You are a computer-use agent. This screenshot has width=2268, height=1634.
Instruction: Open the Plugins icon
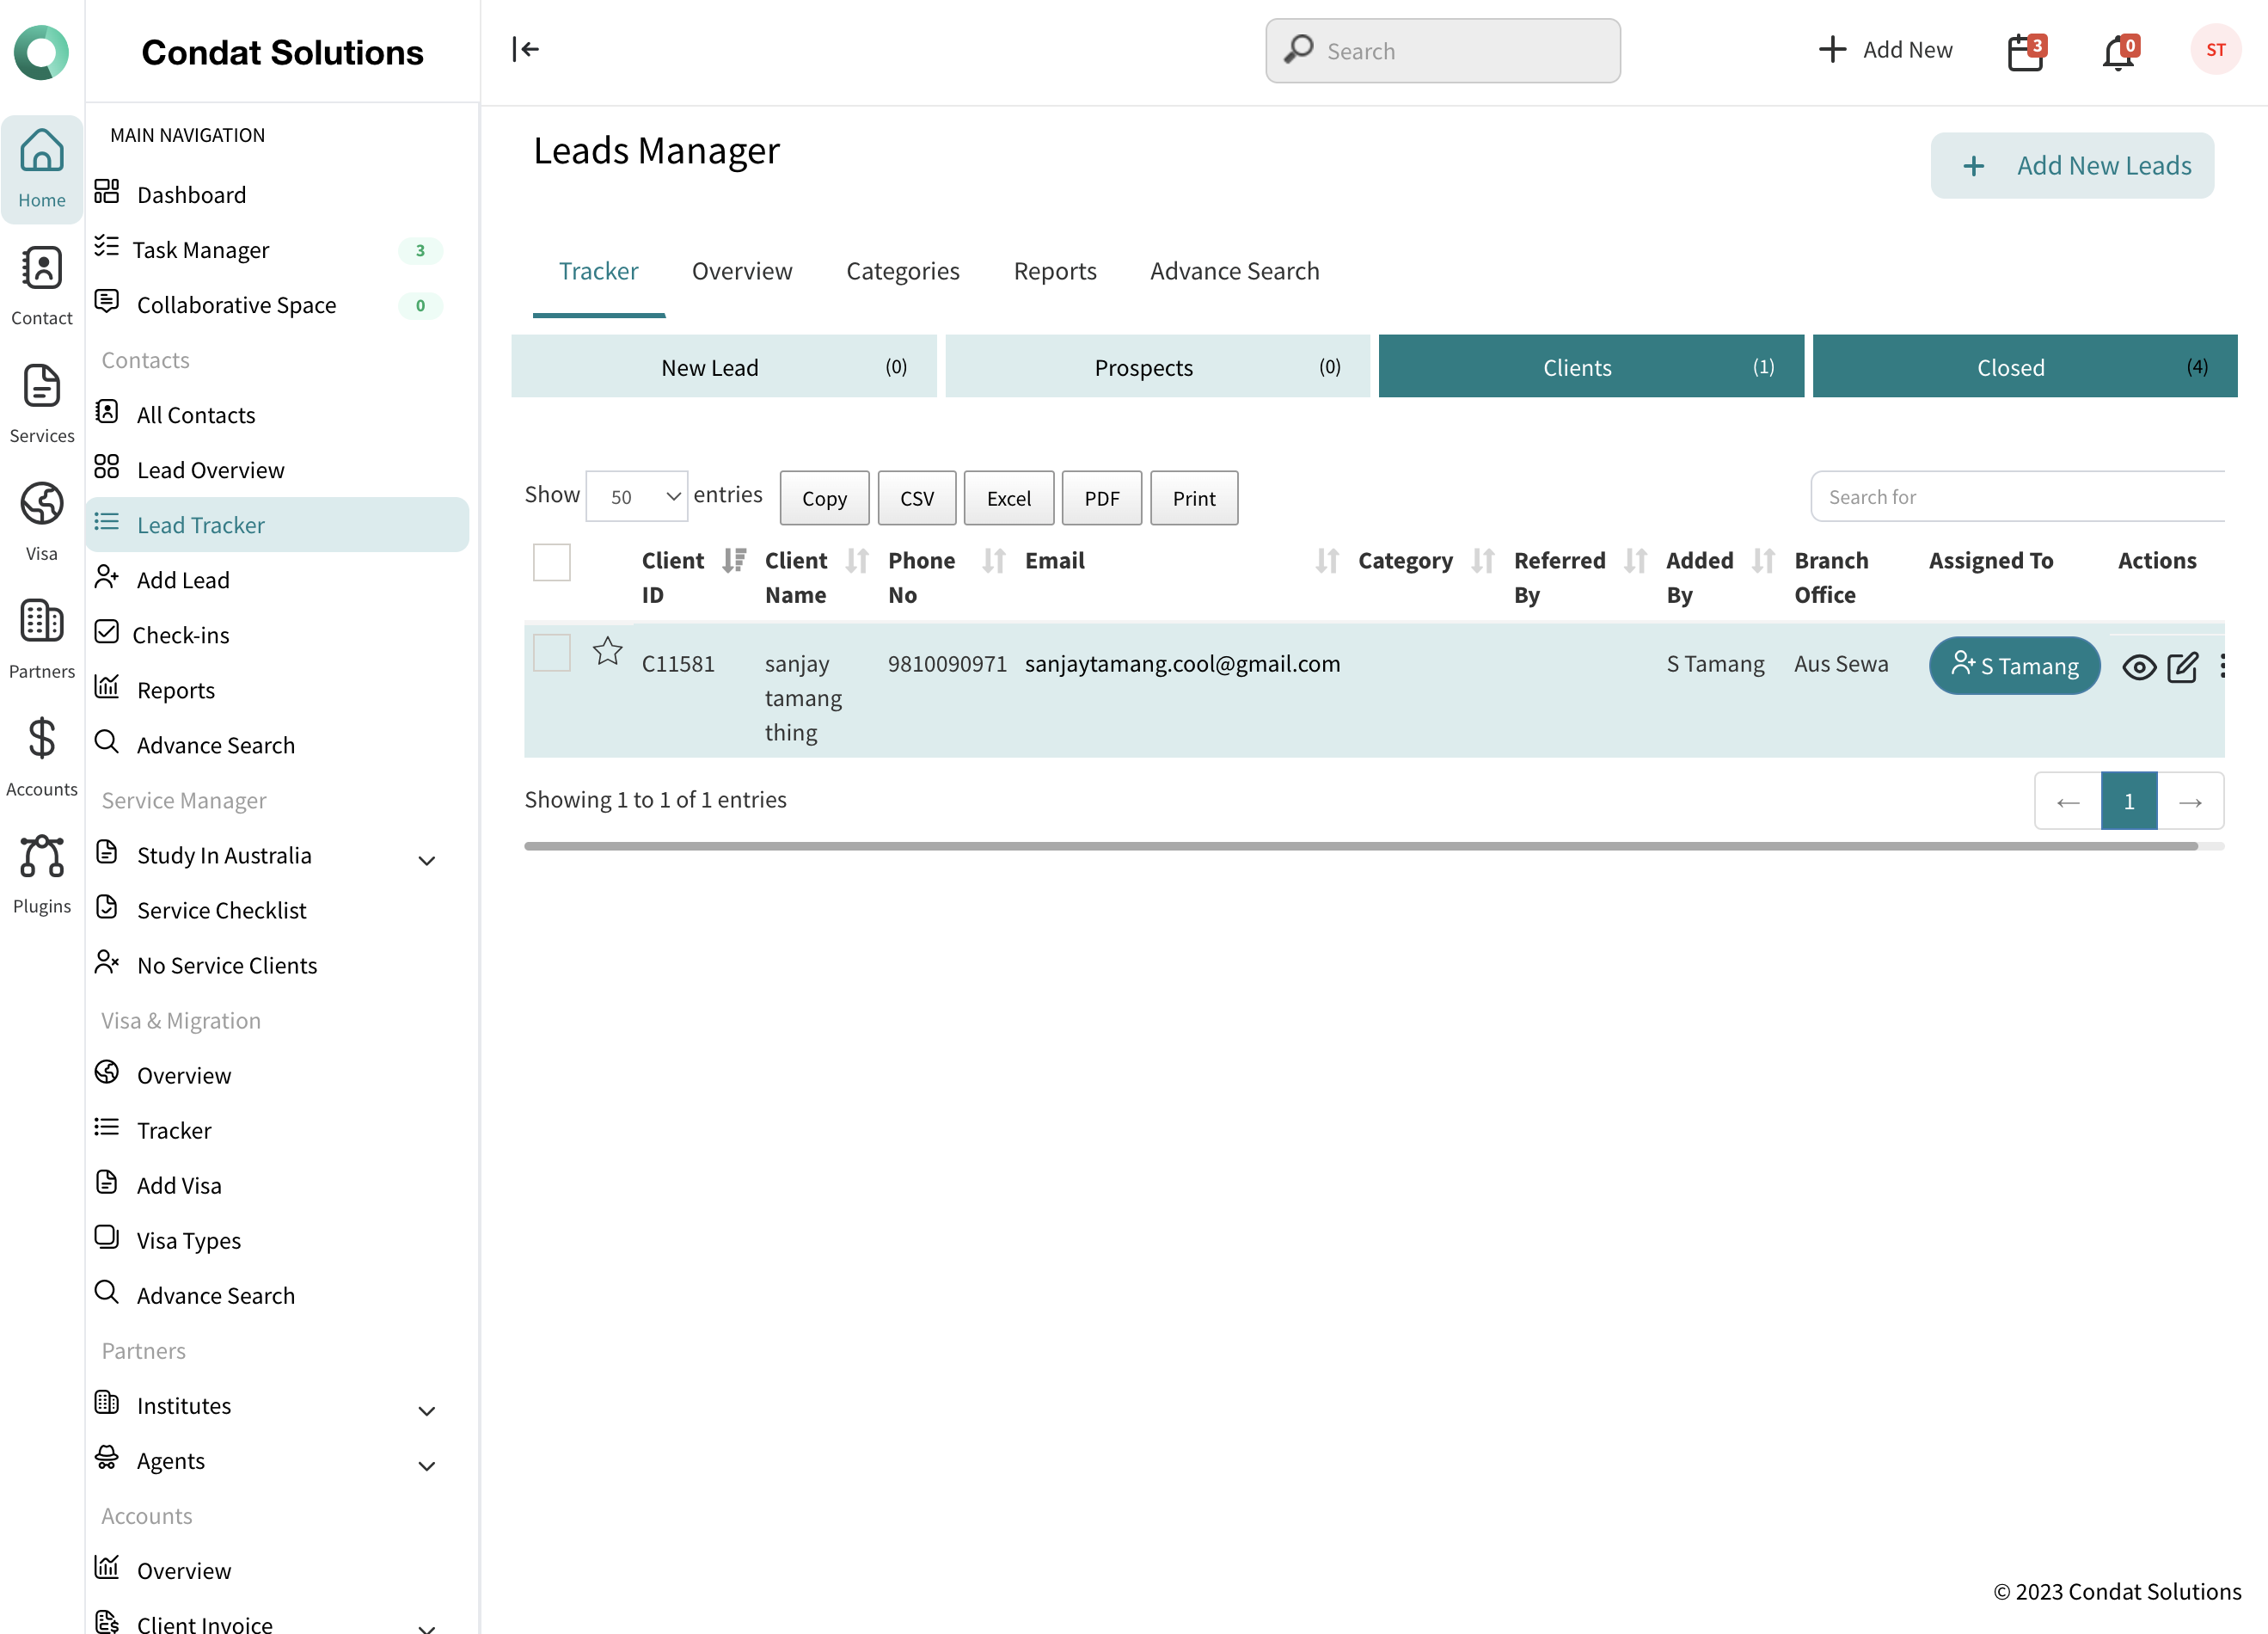coord(42,874)
